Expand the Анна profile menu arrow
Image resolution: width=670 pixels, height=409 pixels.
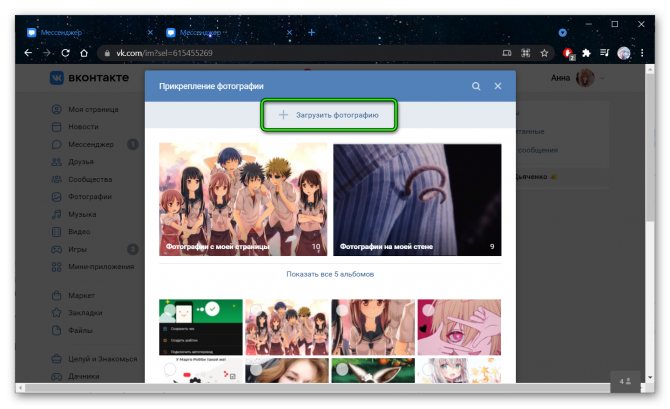pos(602,78)
